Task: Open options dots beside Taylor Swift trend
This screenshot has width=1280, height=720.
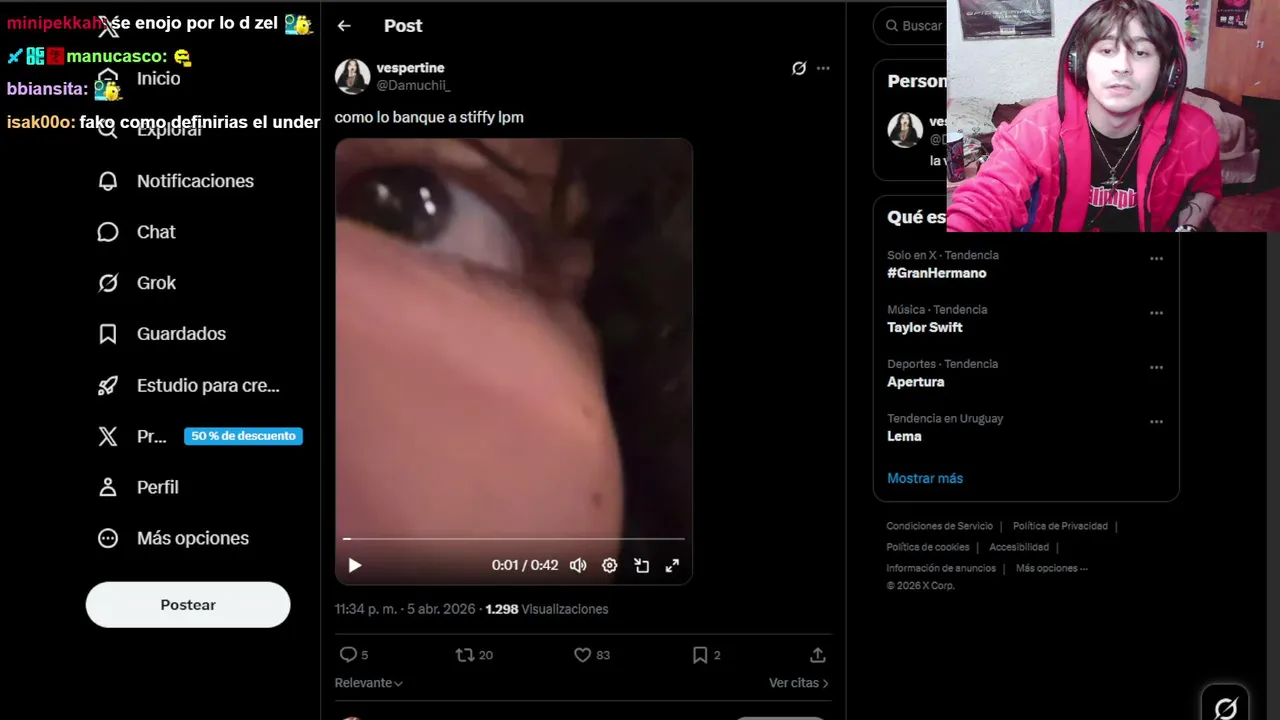Action: [x=1156, y=313]
